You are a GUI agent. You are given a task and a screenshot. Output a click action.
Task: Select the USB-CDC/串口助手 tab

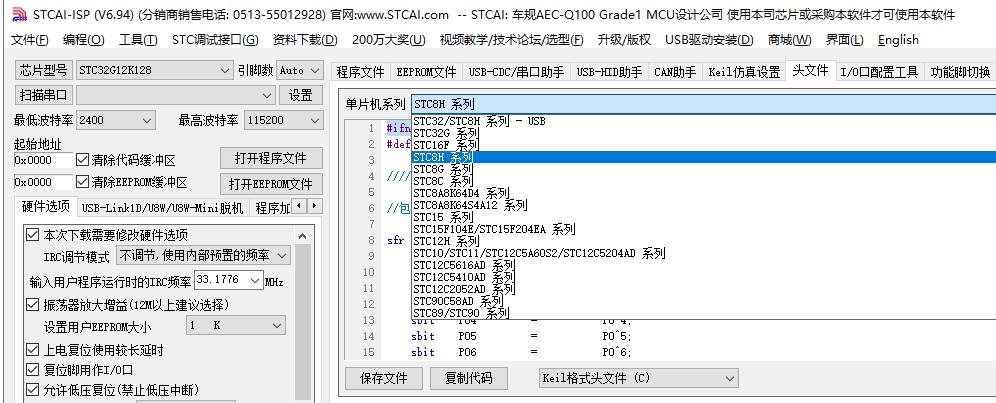[x=516, y=72]
